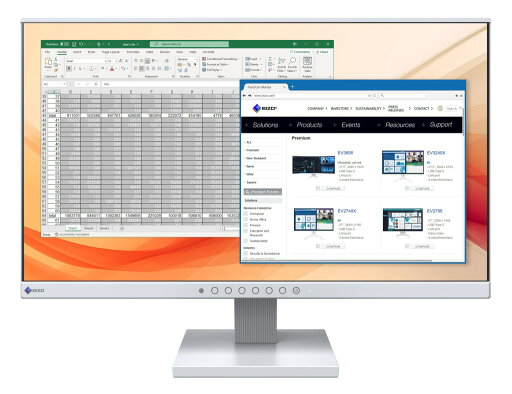Viewport: 512px width, 394px height.
Task: Click the EIZO logo on the web page
Action: [x=265, y=108]
